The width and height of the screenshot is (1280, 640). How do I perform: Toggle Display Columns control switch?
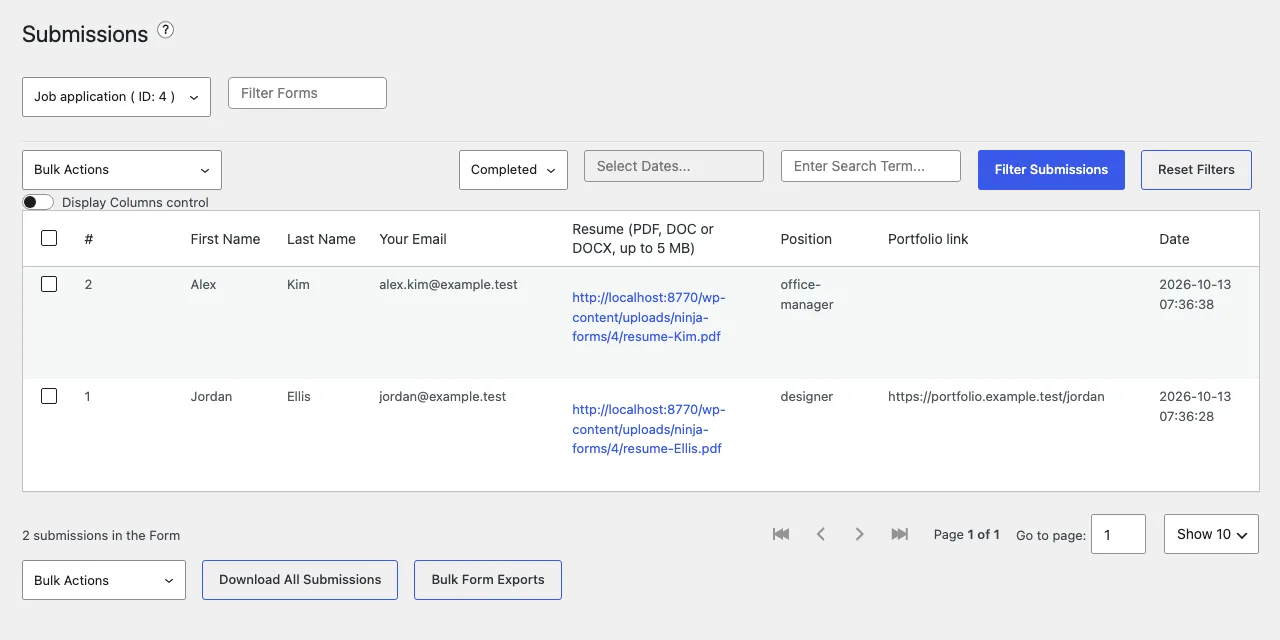tap(38, 202)
